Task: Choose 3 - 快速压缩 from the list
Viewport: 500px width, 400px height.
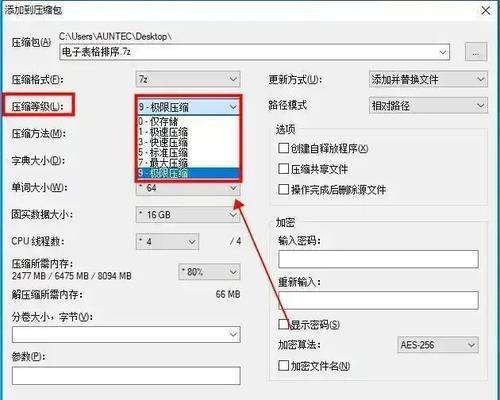Action: click(x=189, y=142)
